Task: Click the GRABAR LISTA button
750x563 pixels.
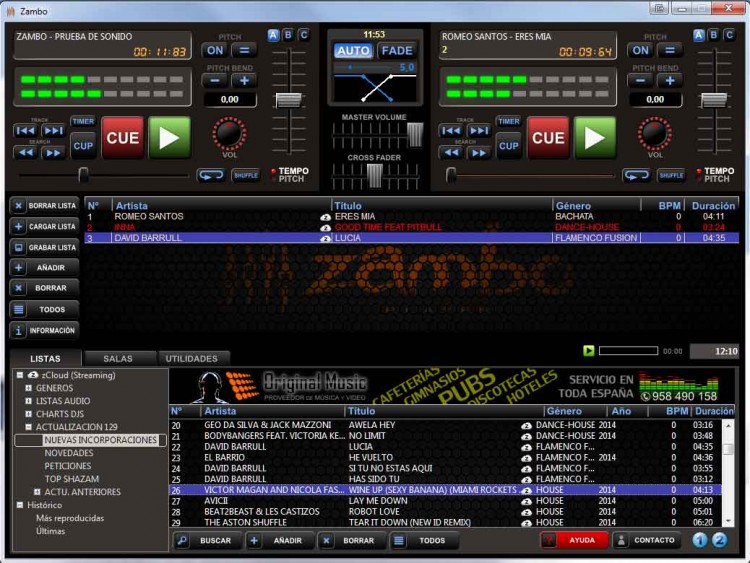Action: pos(44,247)
